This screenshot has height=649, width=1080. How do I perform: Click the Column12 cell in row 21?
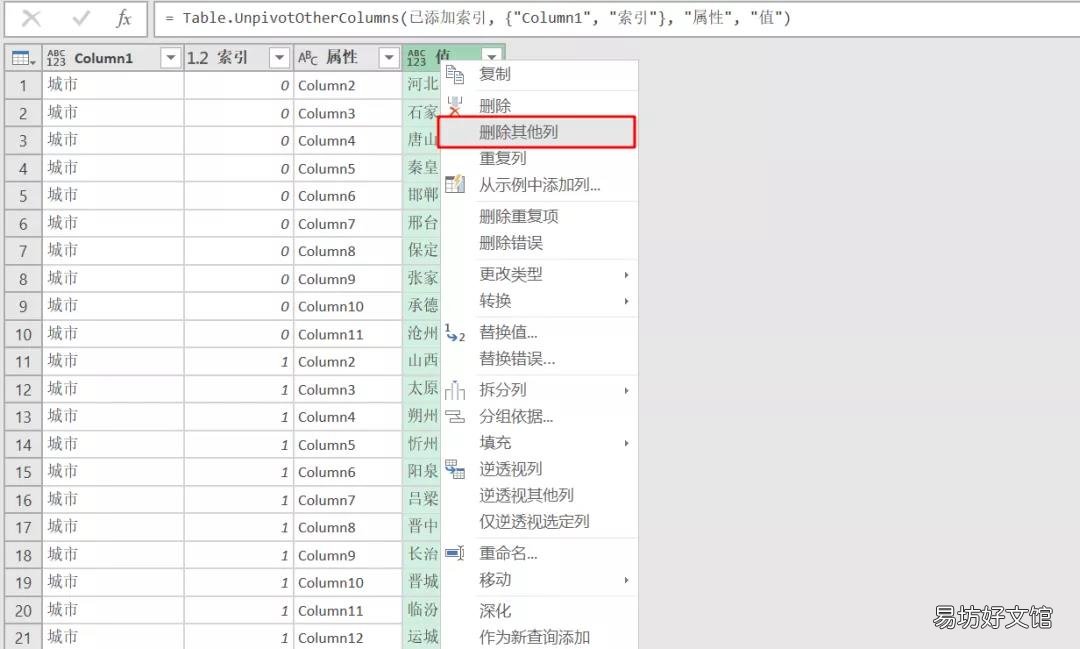coord(348,637)
